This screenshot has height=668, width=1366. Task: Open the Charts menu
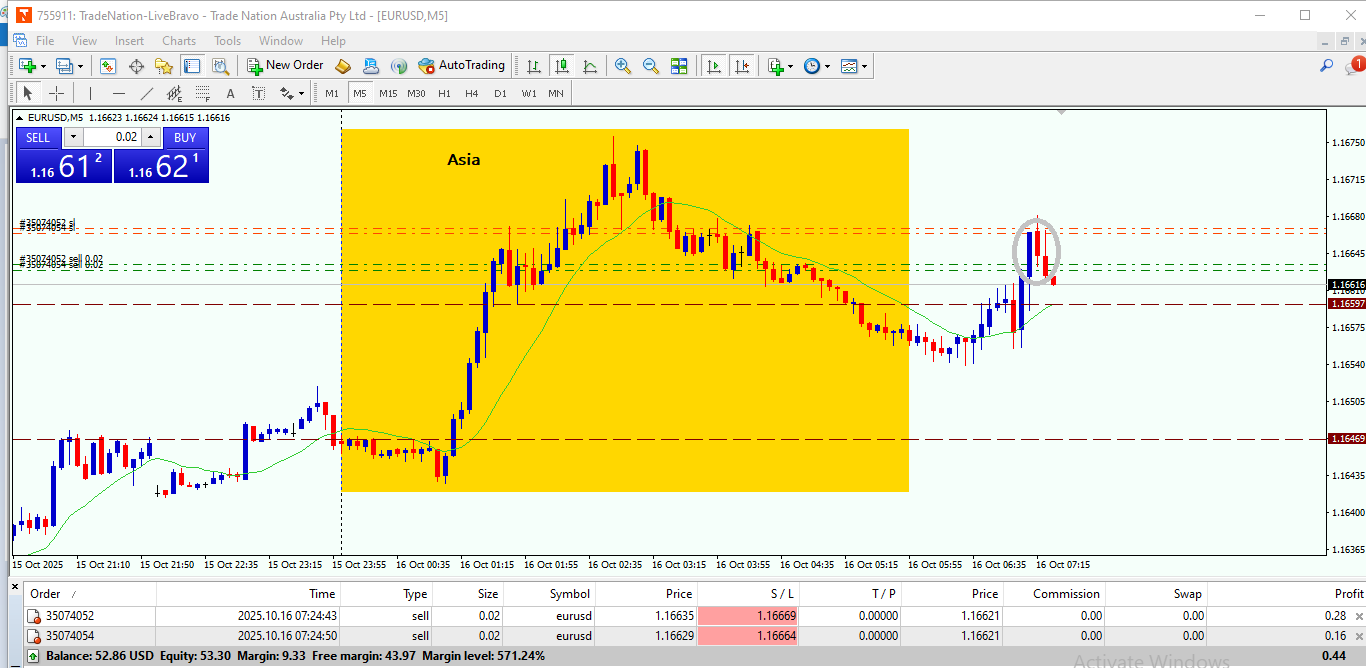pyautogui.click(x=179, y=41)
